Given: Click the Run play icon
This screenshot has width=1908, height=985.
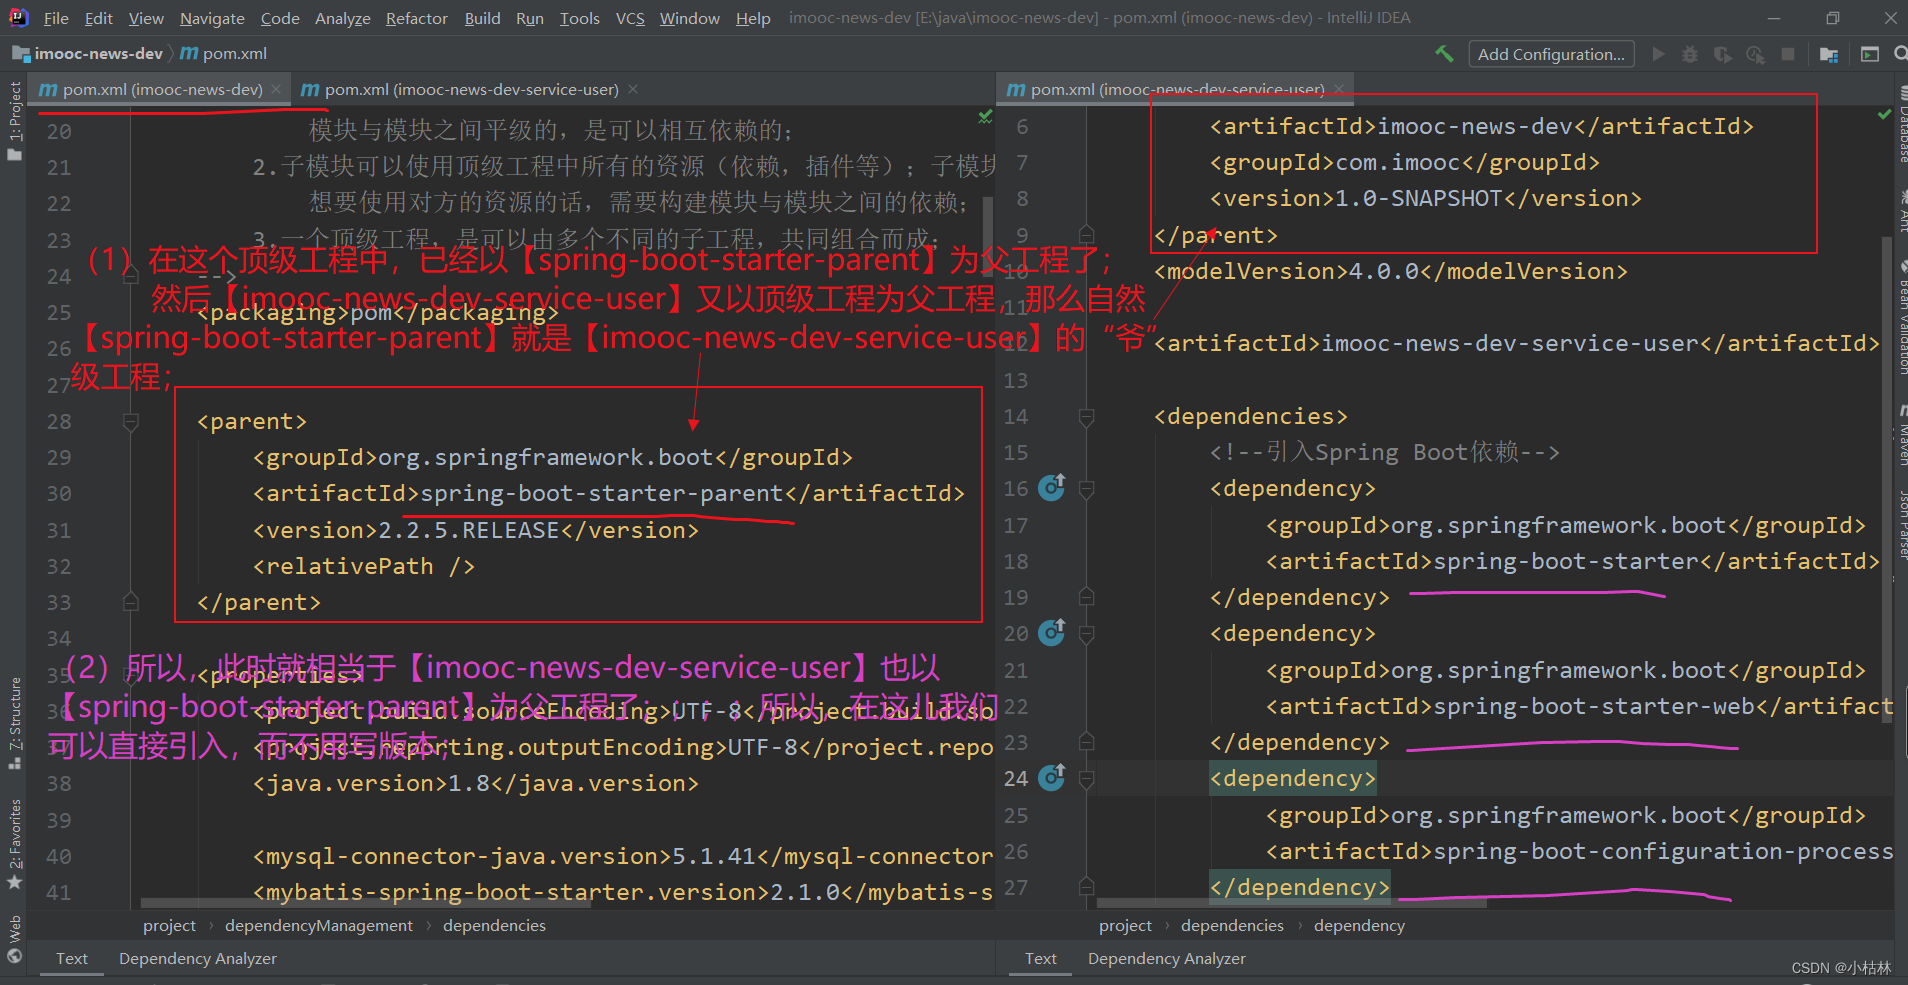Looking at the screenshot, I should [1658, 54].
